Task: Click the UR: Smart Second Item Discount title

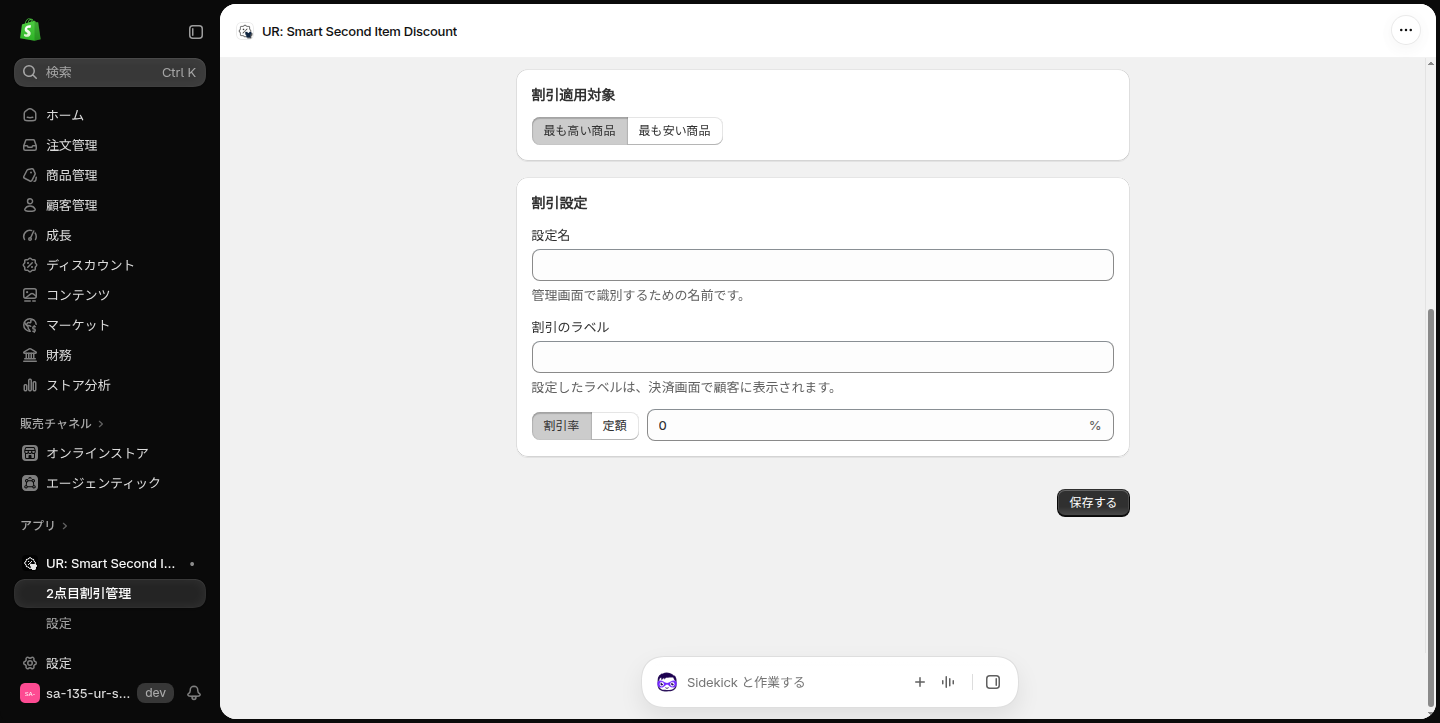Action: coord(360,31)
